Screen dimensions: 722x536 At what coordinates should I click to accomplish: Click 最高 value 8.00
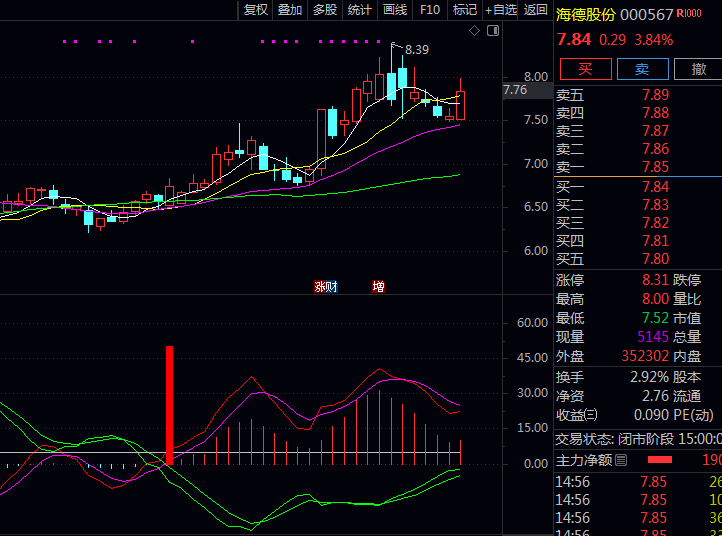tap(655, 299)
